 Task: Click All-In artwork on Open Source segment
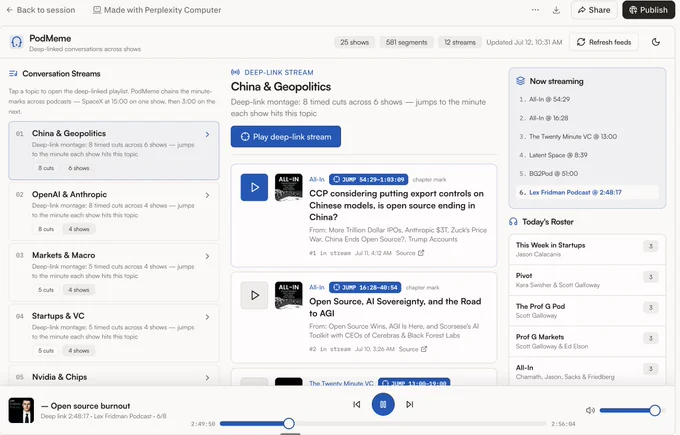tap(289, 295)
